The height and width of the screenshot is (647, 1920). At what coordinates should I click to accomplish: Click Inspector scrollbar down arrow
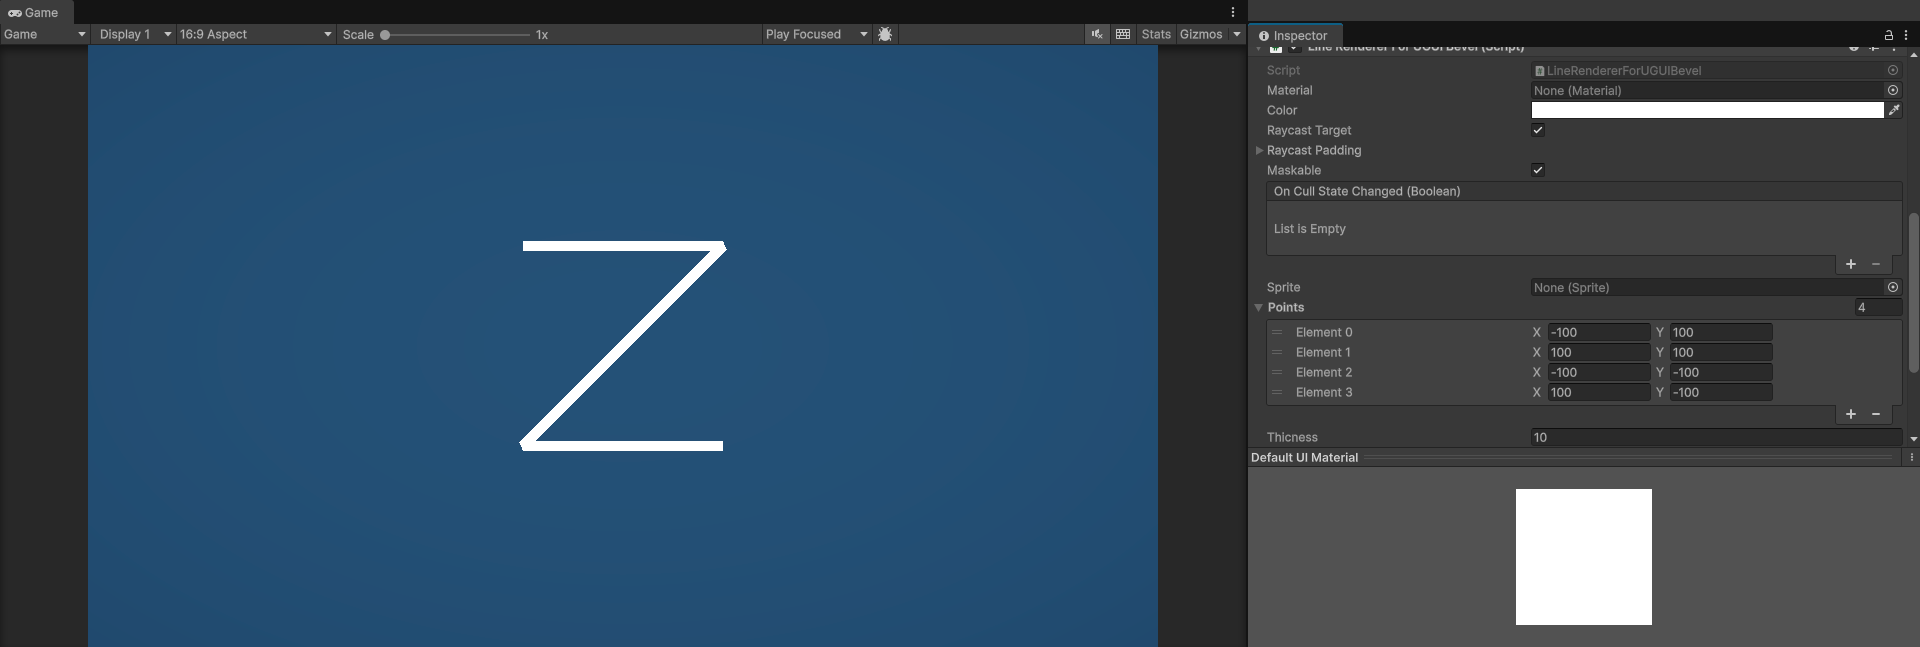(1913, 439)
